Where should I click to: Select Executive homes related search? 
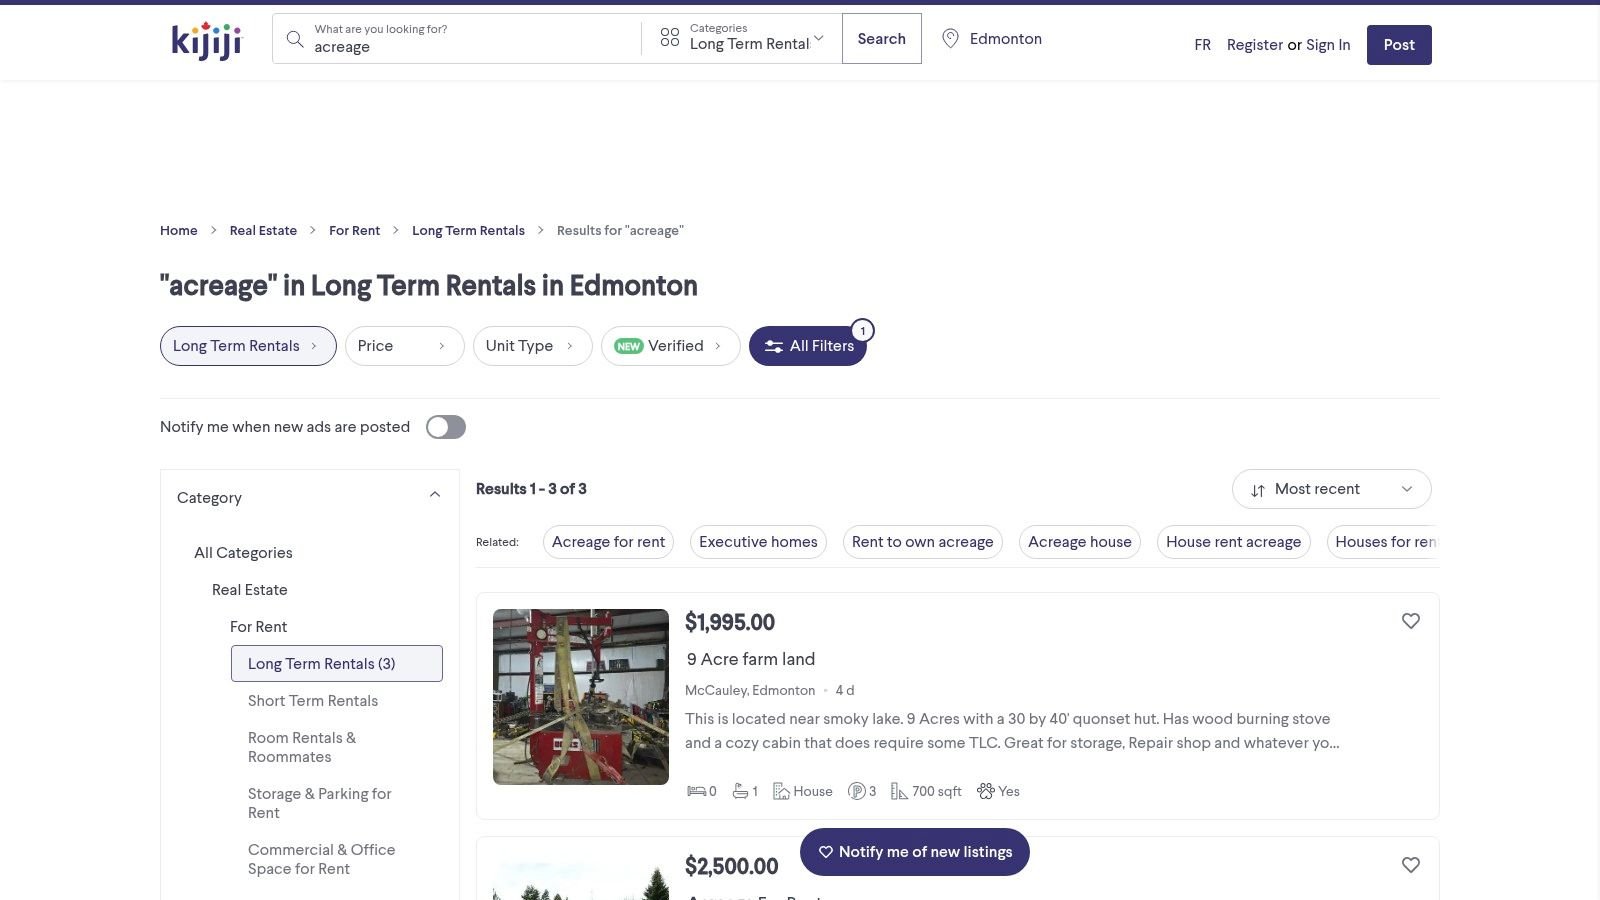[758, 542]
